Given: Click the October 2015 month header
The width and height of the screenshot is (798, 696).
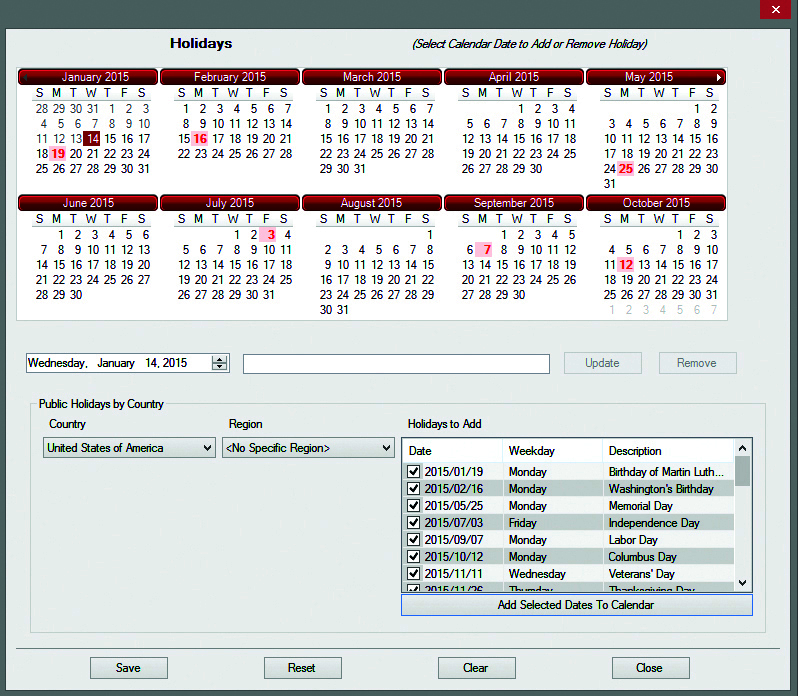Looking at the screenshot, I should [x=655, y=203].
